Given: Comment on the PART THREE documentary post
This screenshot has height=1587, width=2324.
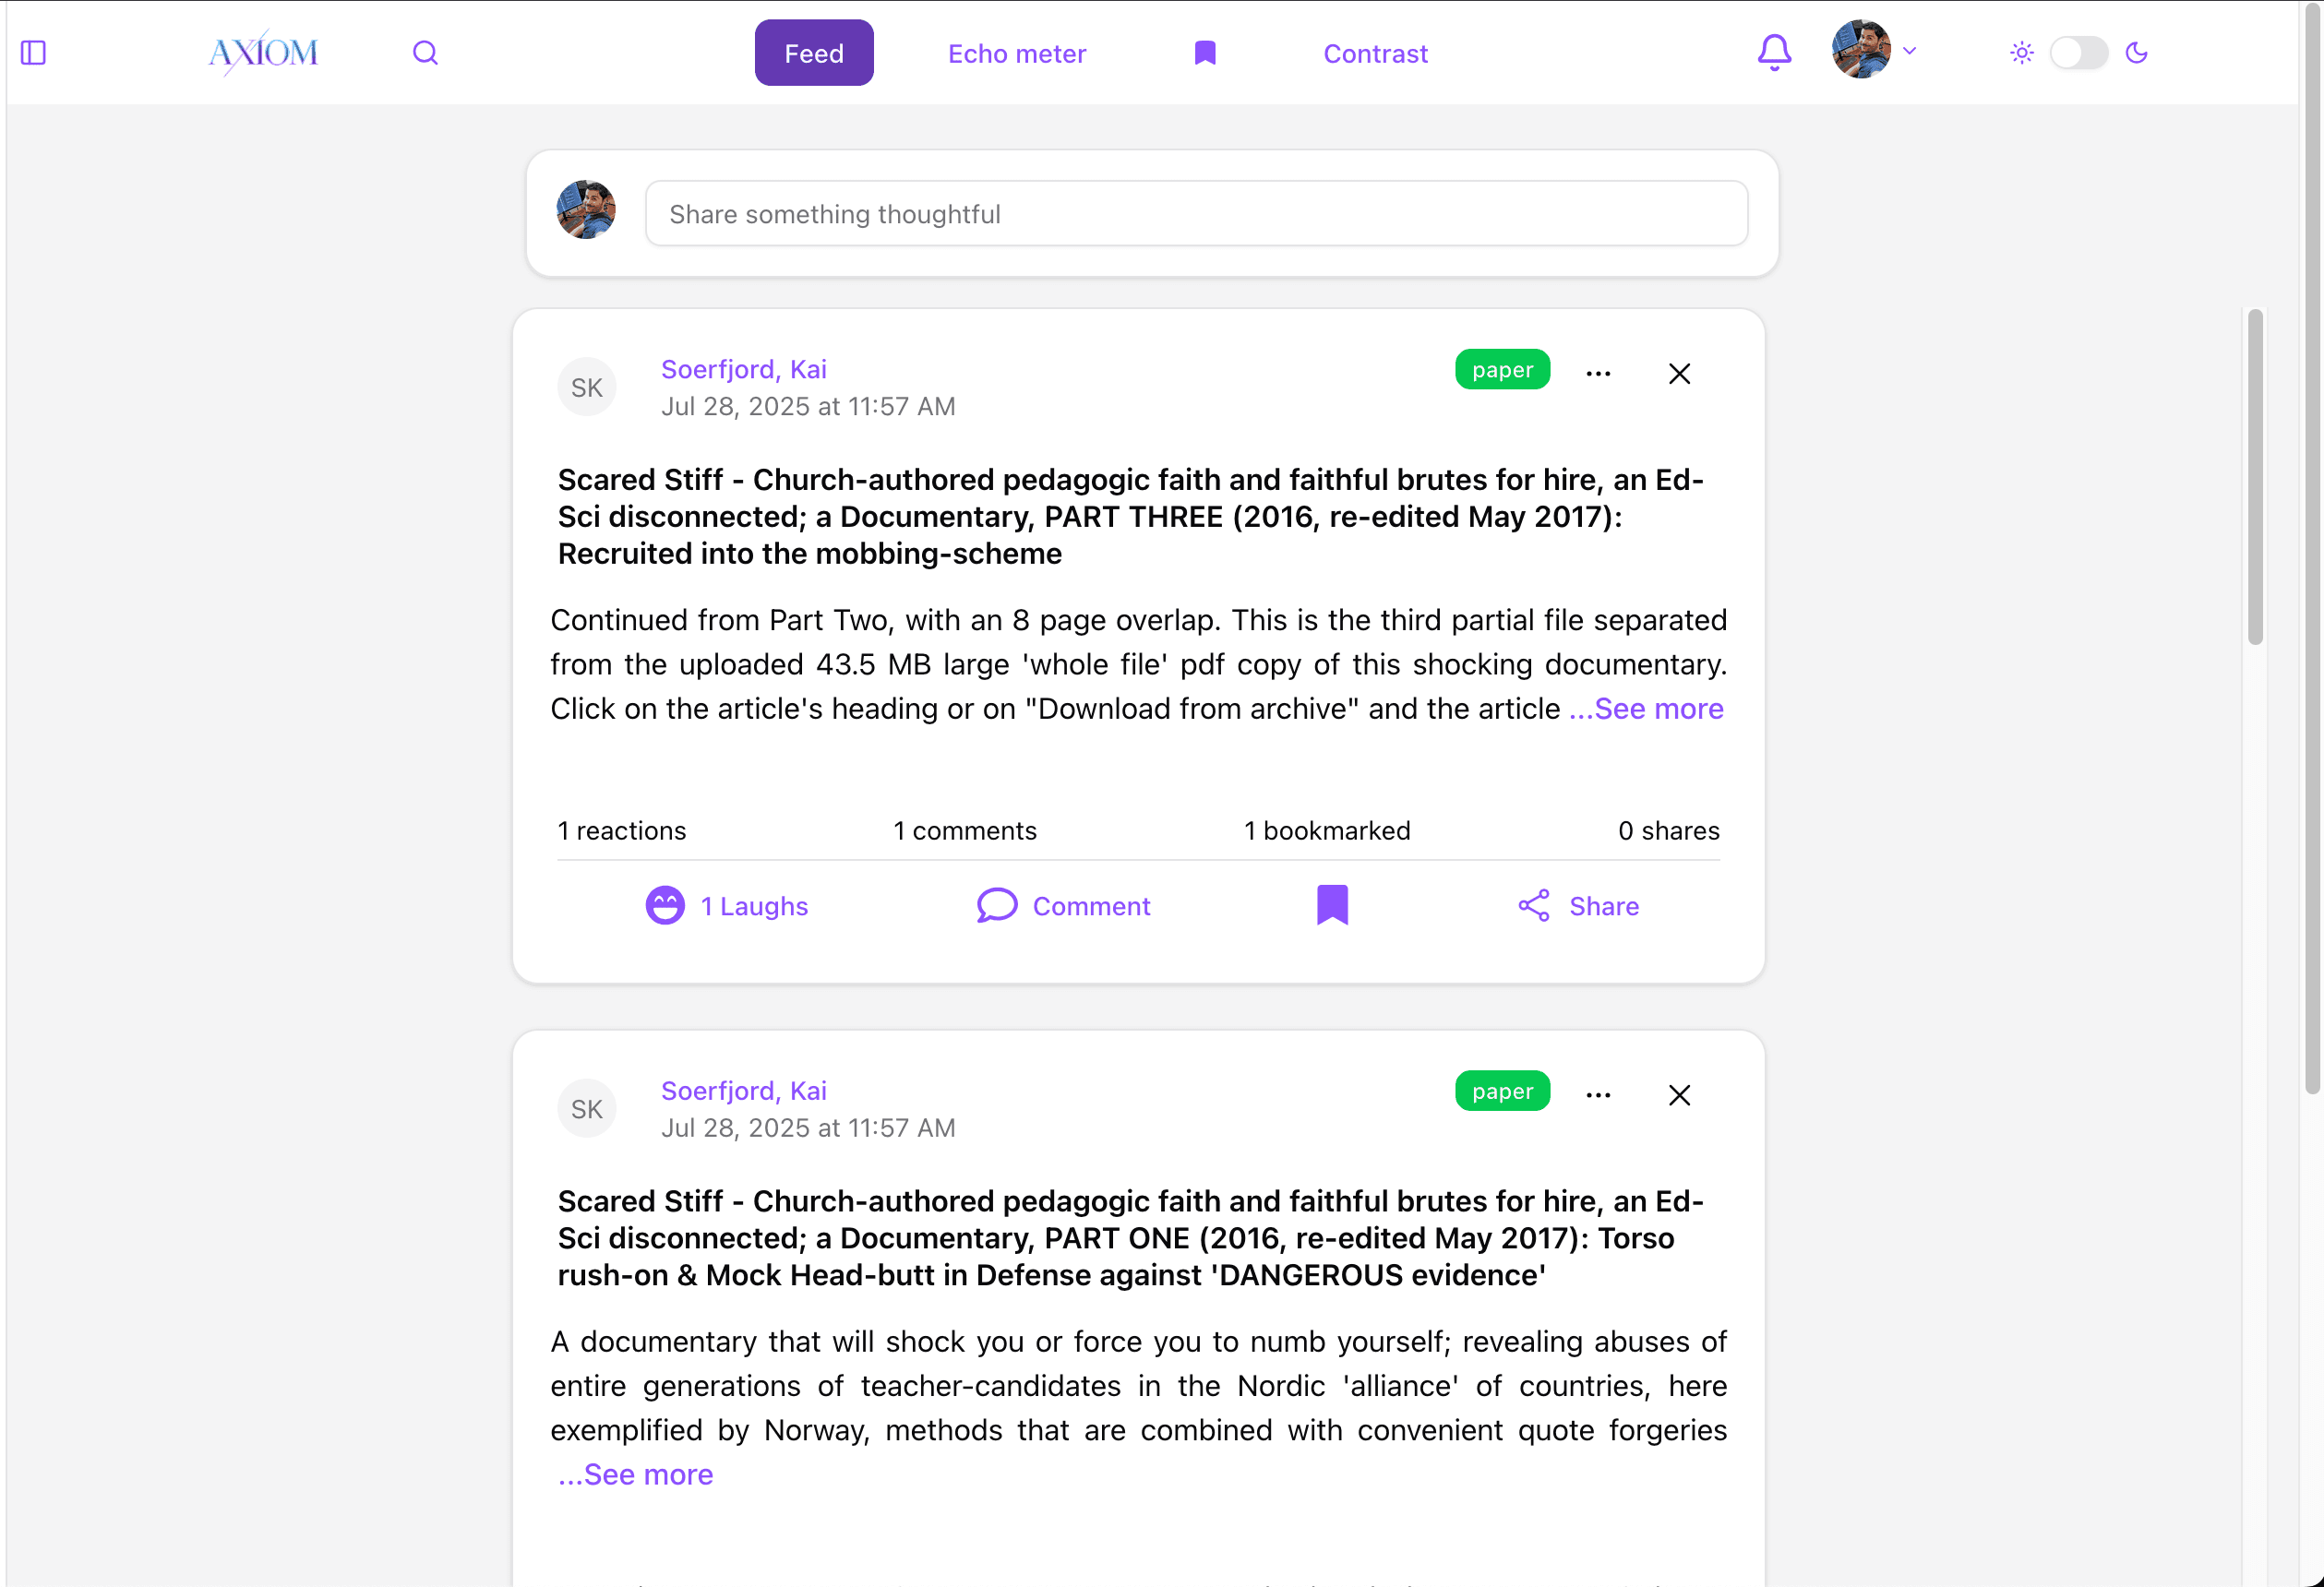Looking at the screenshot, I should click(x=1063, y=905).
